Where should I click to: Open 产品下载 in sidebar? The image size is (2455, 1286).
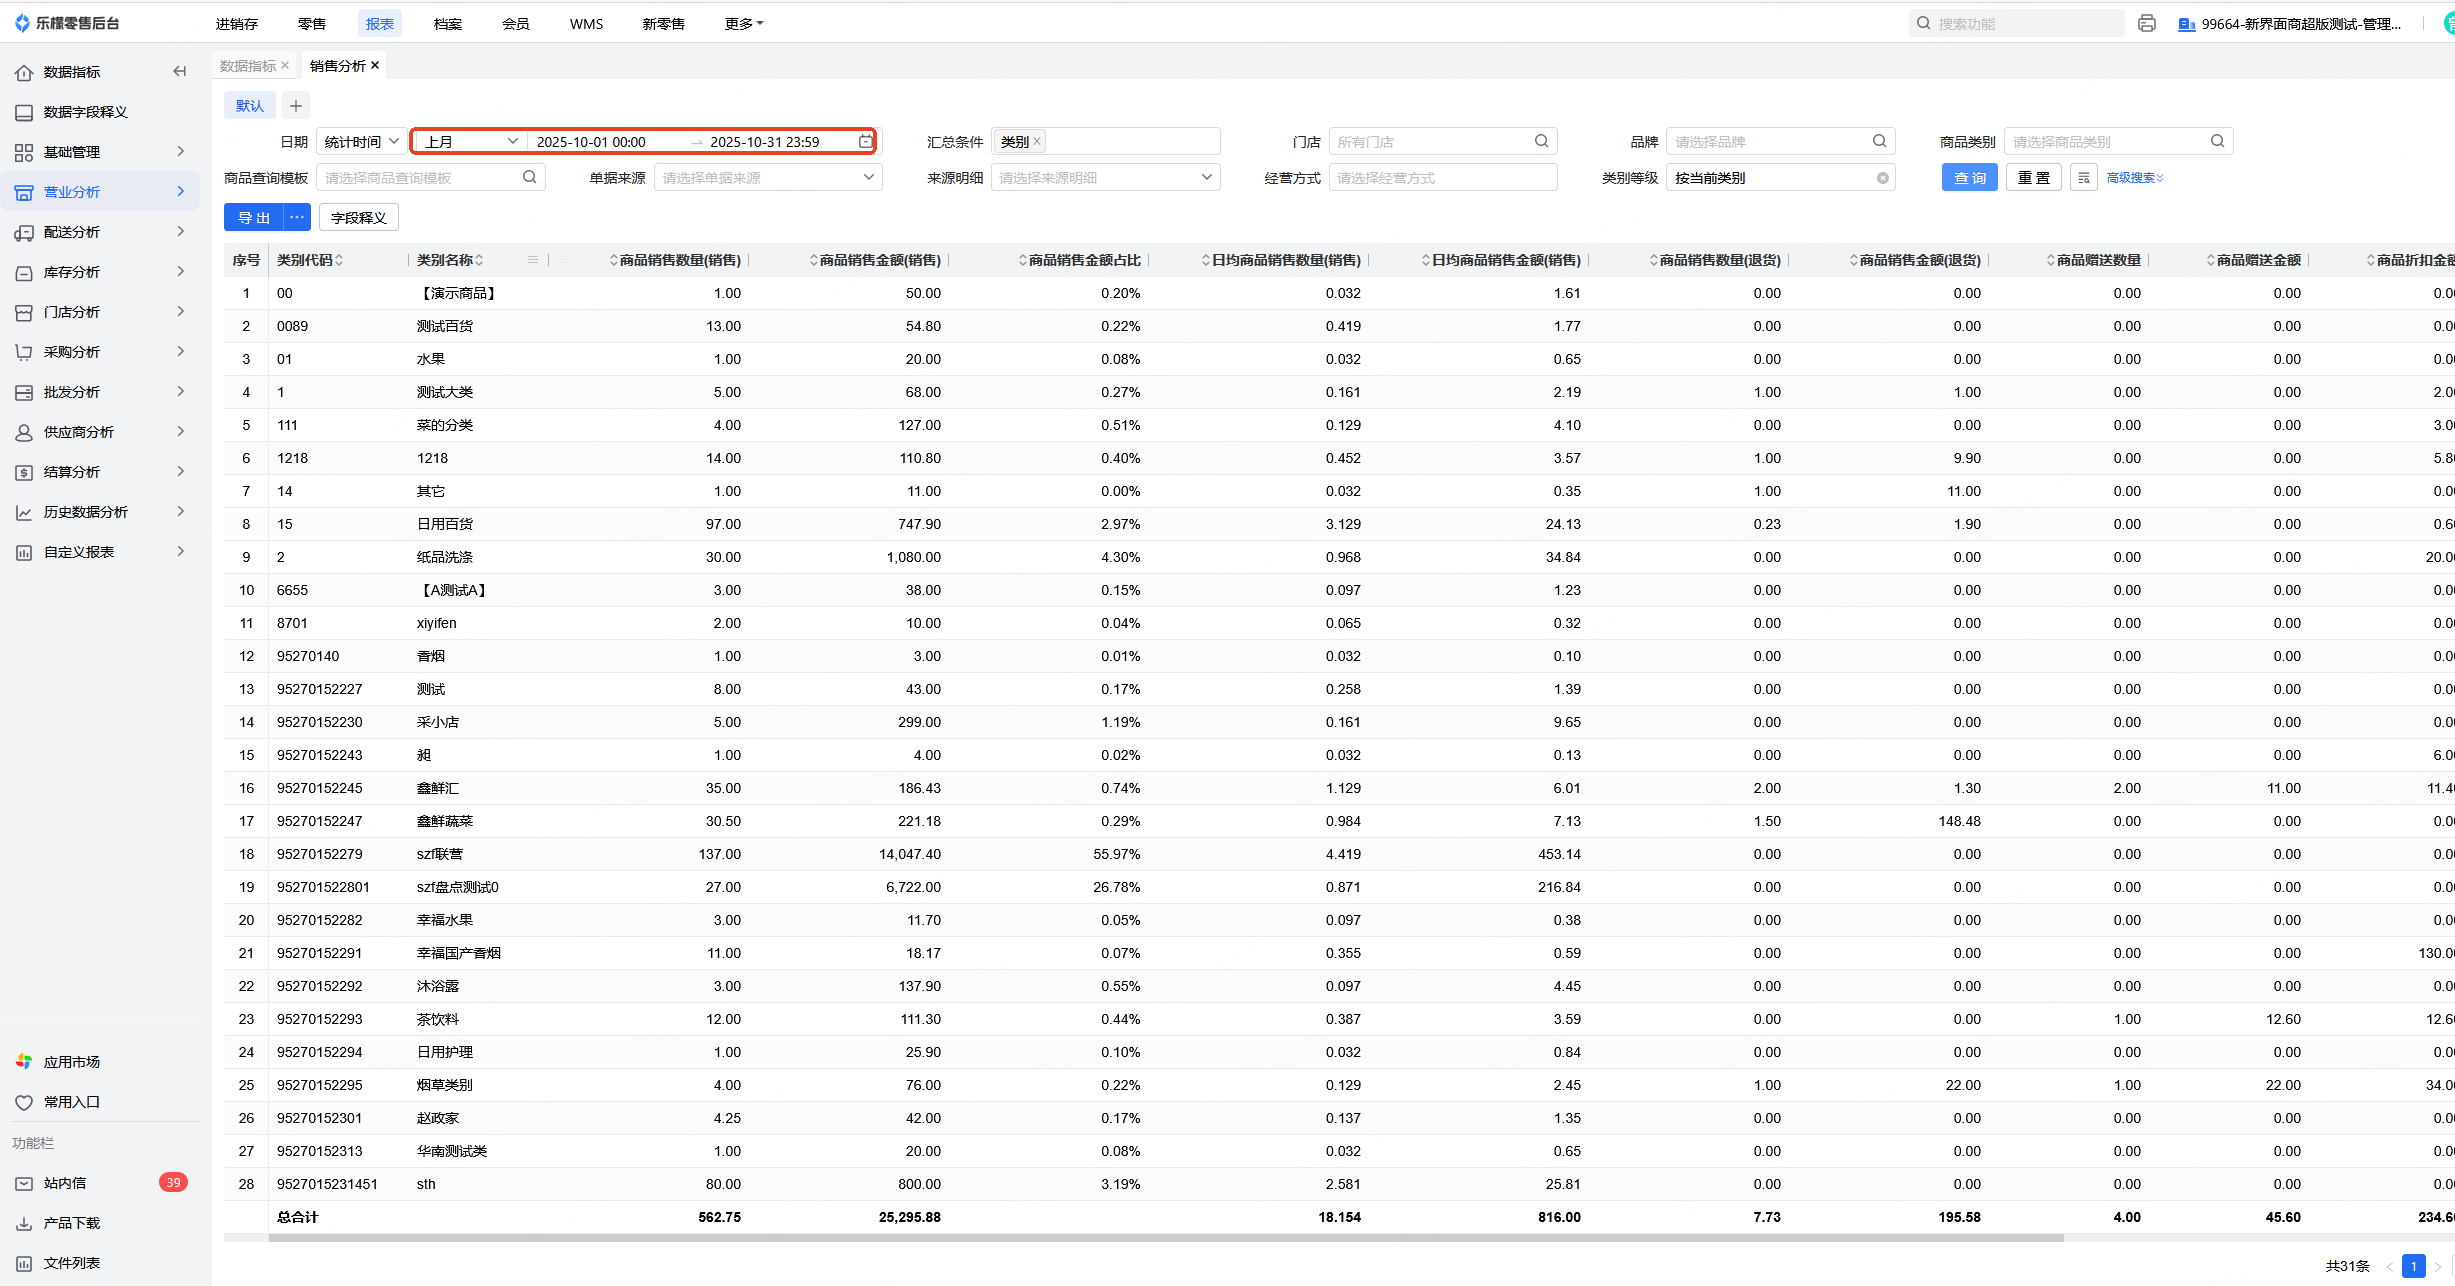click(71, 1223)
